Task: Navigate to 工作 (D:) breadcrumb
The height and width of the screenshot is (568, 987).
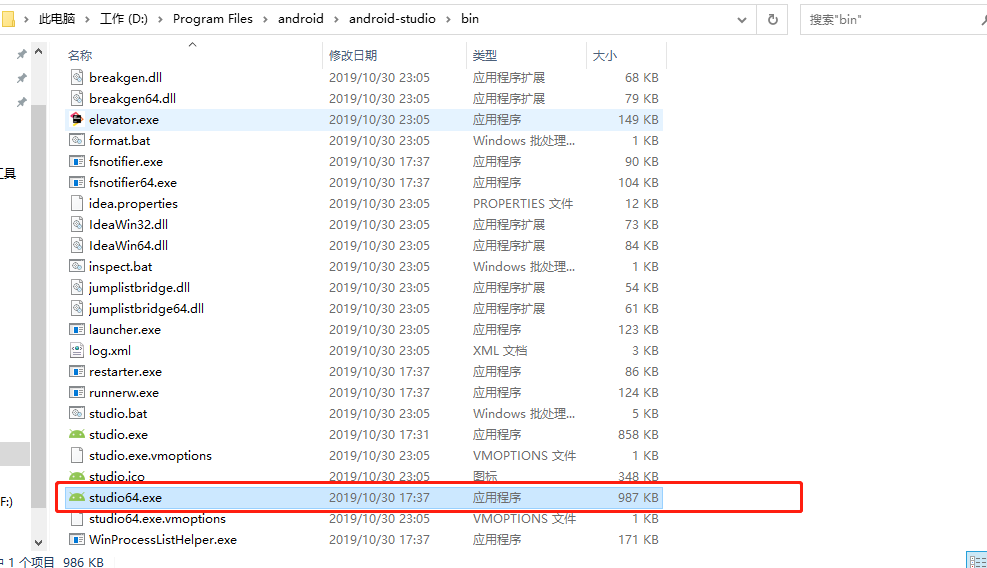Action: tap(124, 19)
